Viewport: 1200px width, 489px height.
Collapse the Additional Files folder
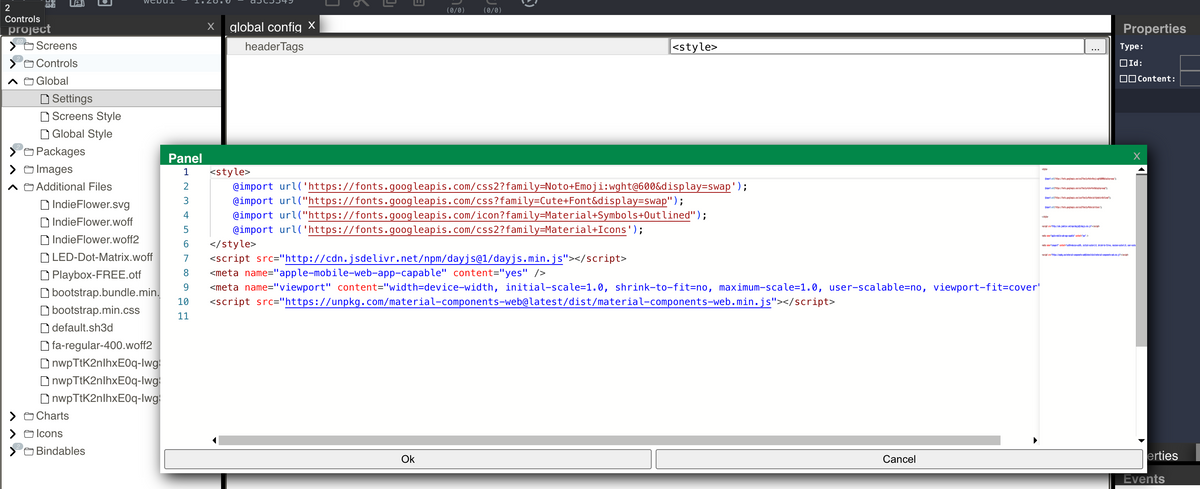pos(12,187)
